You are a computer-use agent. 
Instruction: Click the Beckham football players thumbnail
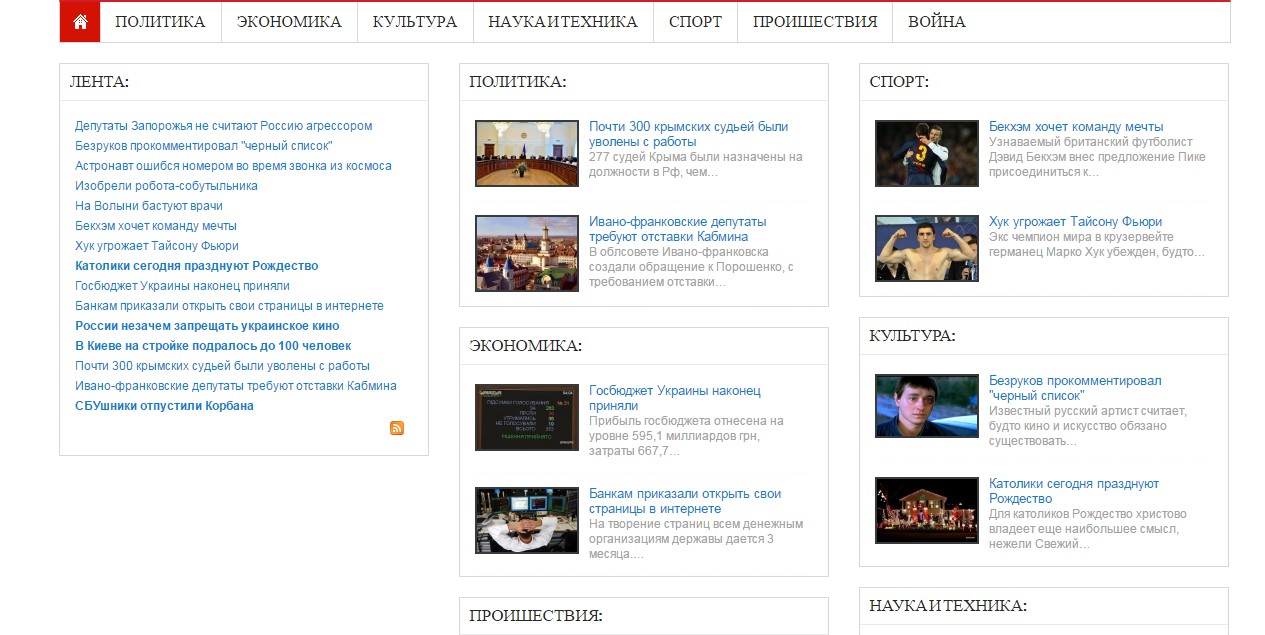tap(927, 154)
